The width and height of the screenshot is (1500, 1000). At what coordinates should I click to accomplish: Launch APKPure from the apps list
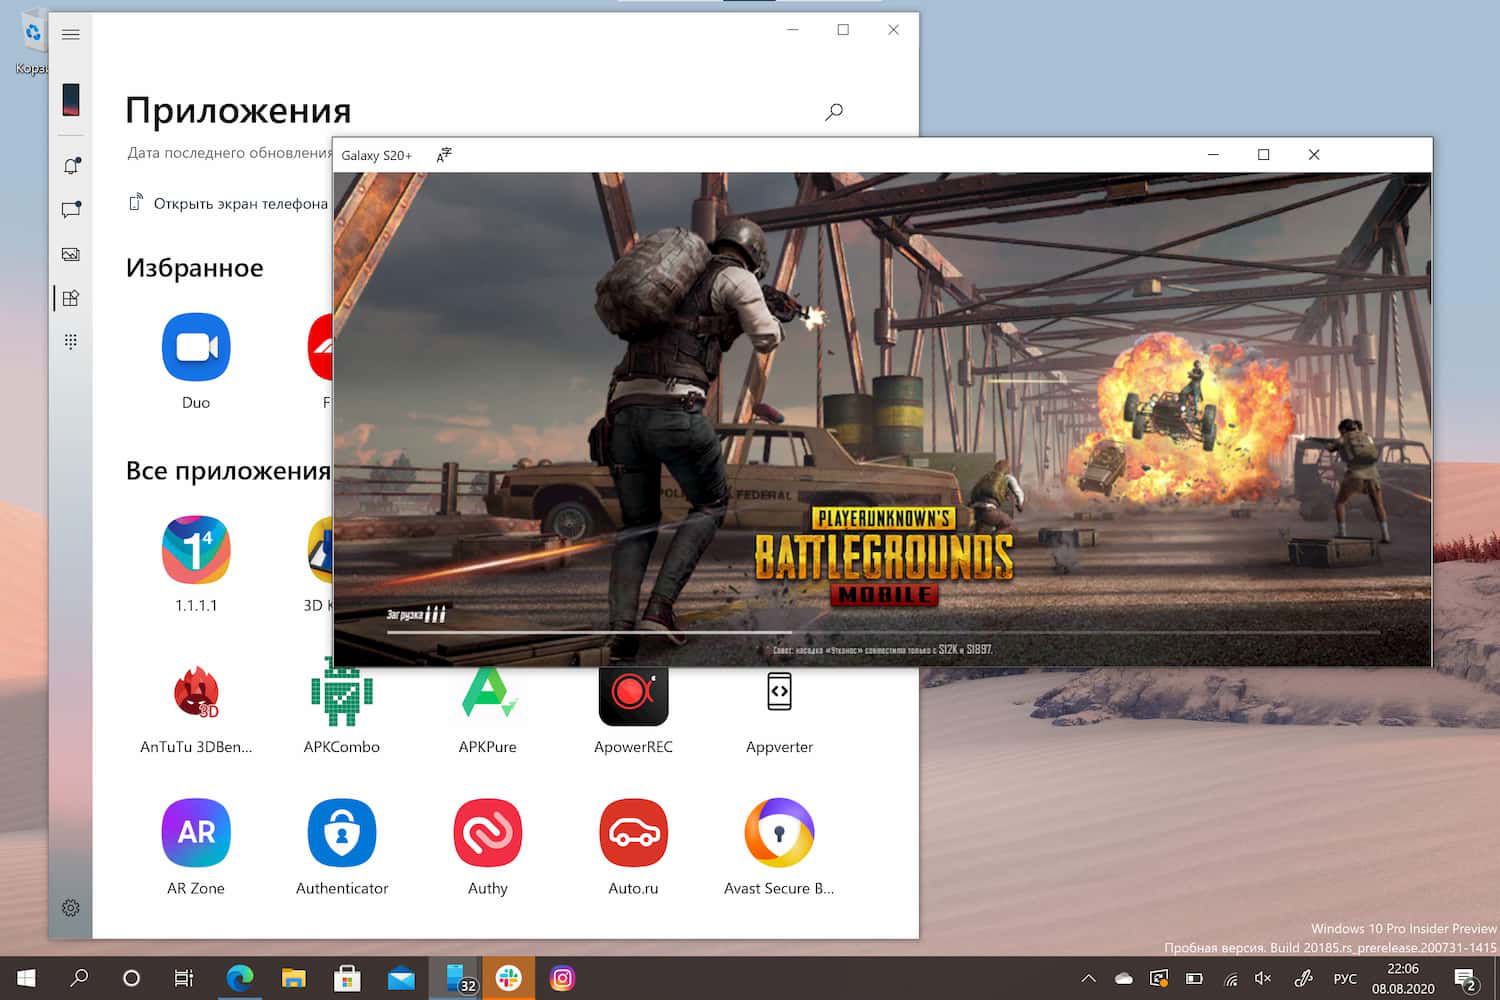coord(487,691)
